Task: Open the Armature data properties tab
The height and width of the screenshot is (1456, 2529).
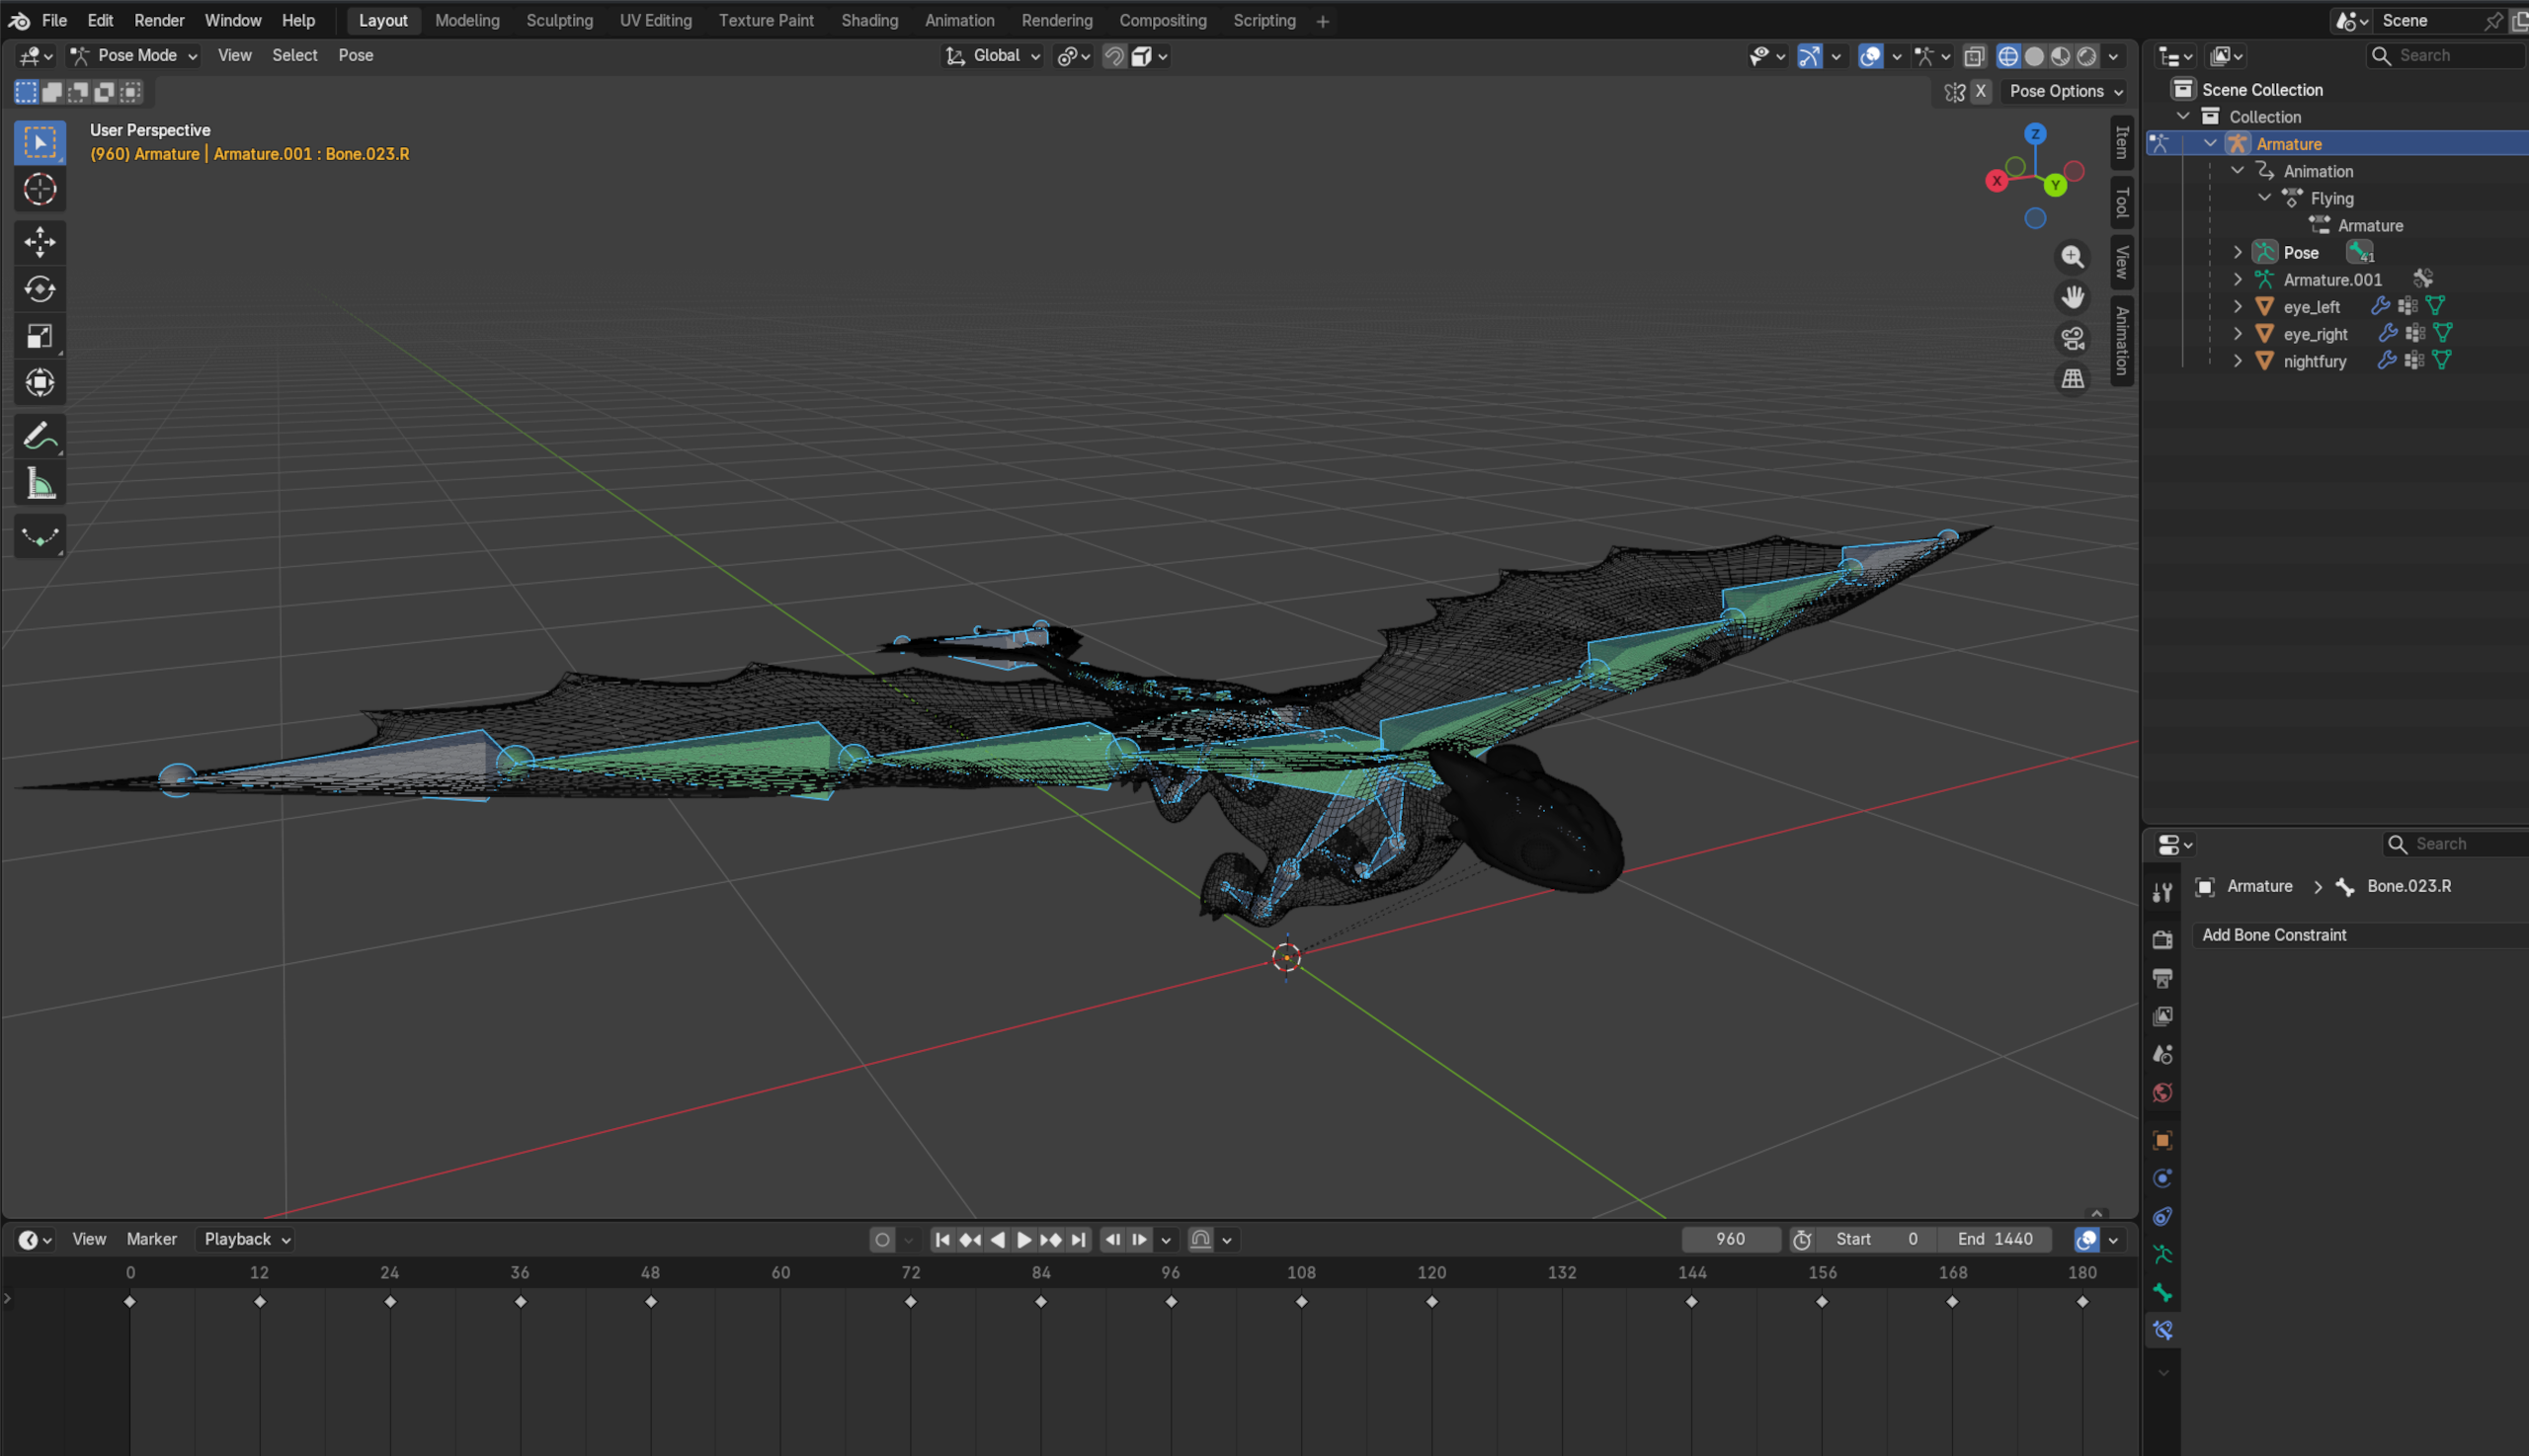Action: [2162, 1254]
